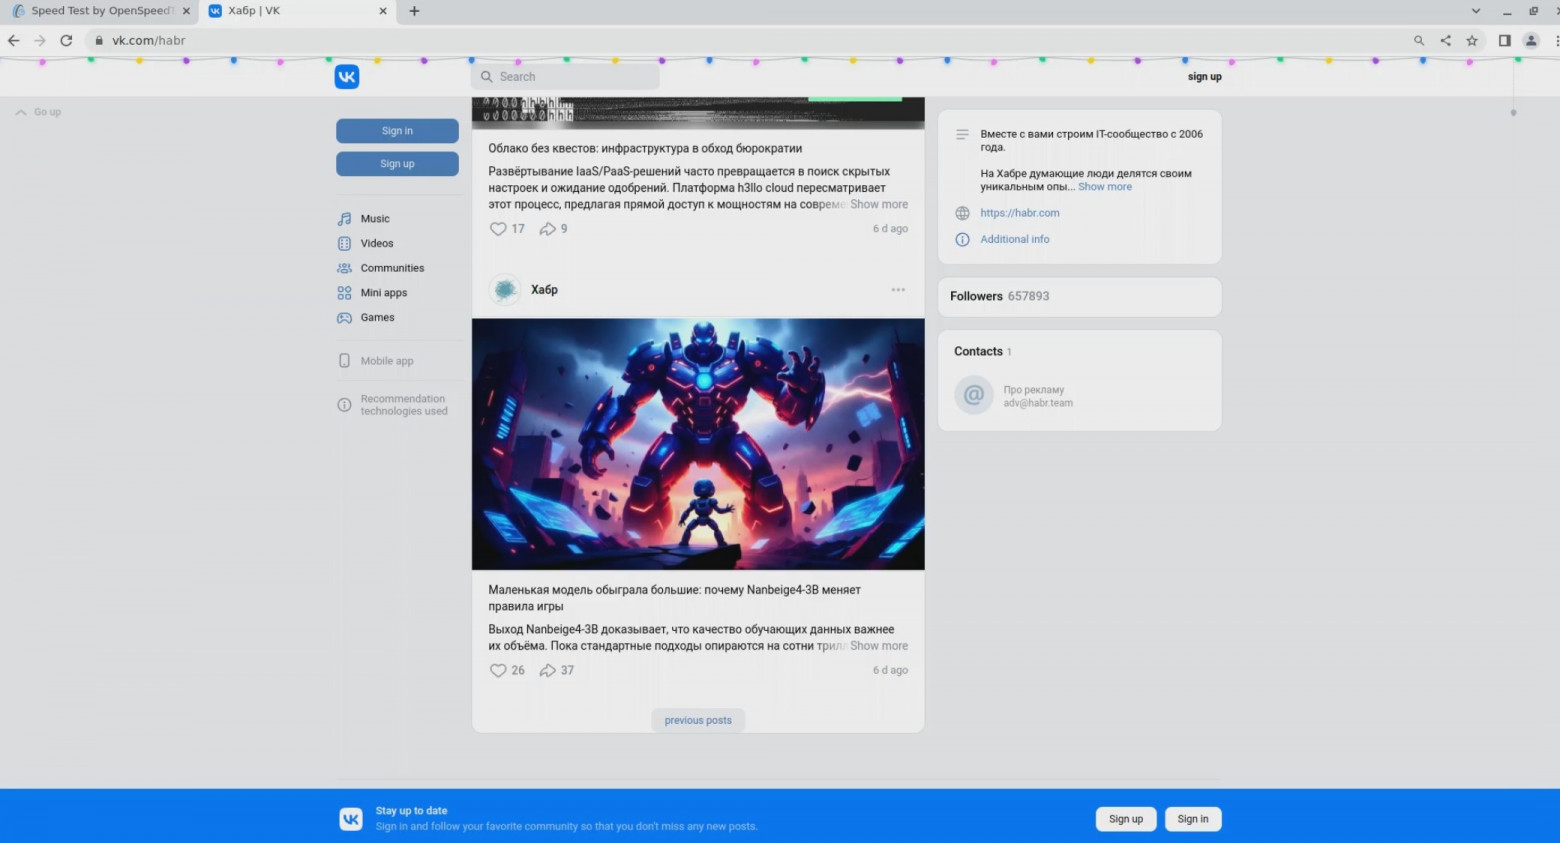Open Recommendation technologies used link

404,405
